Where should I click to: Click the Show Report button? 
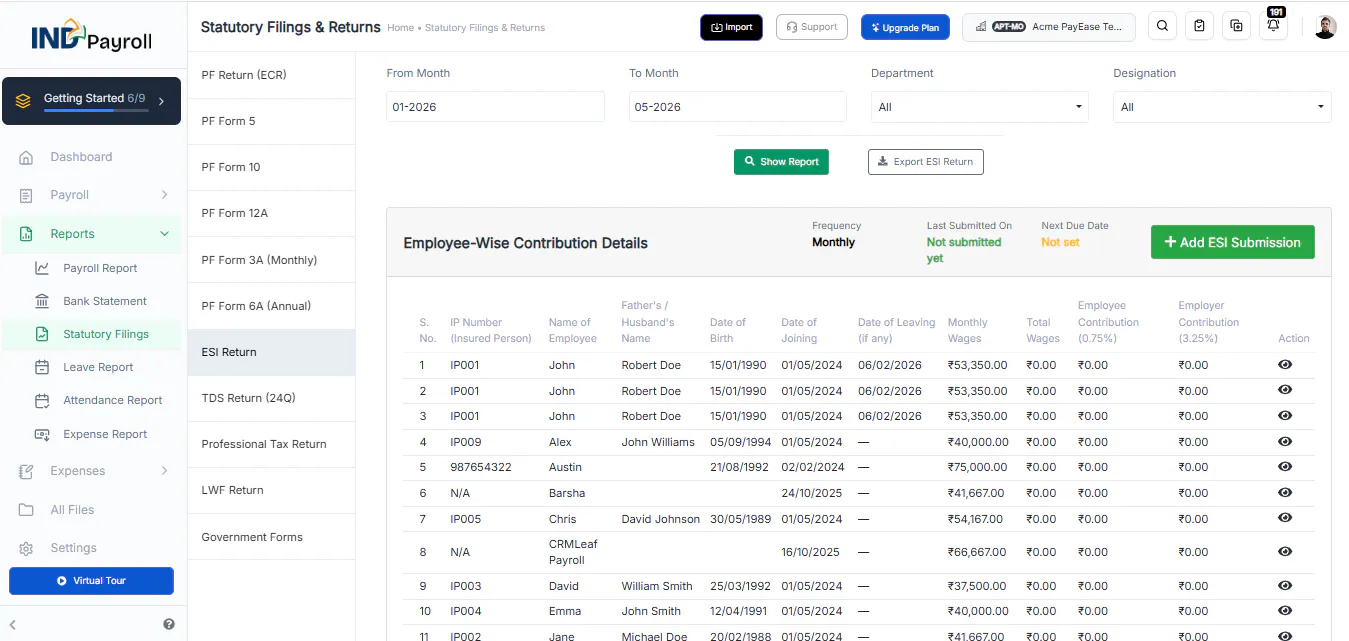click(781, 162)
